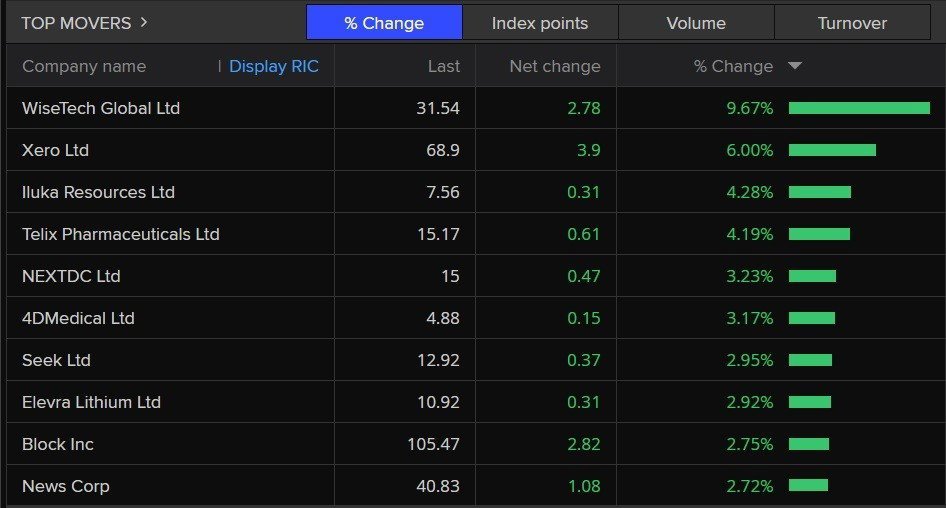Click WiseTech 9.67% change value
Viewport: 946px width, 508px height.
(x=749, y=108)
